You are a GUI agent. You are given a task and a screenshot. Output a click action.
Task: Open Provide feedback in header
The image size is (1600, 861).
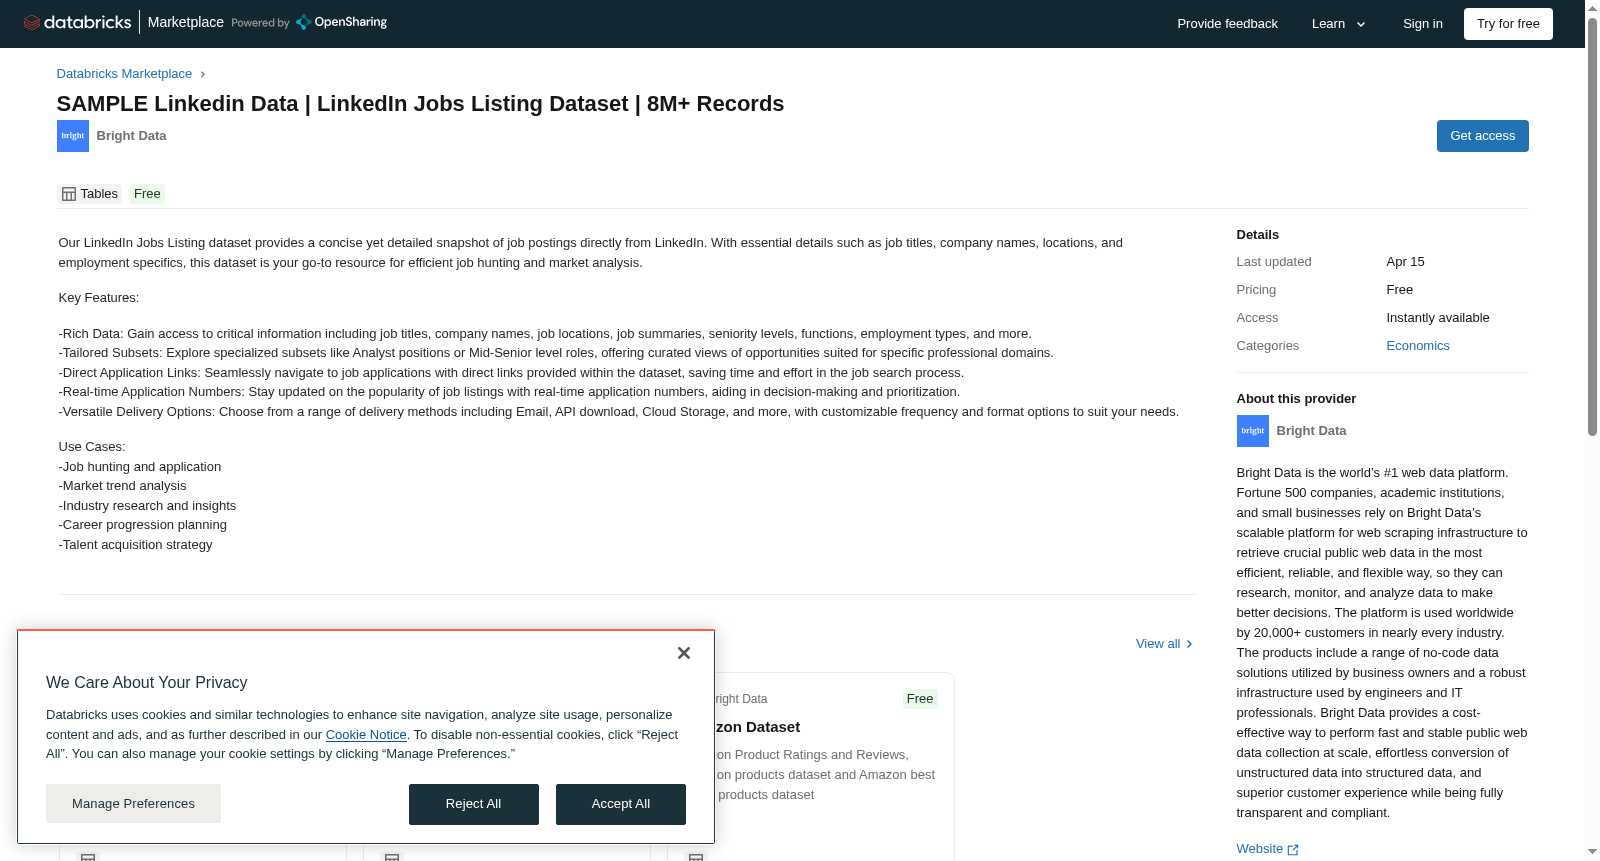[x=1227, y=24]
